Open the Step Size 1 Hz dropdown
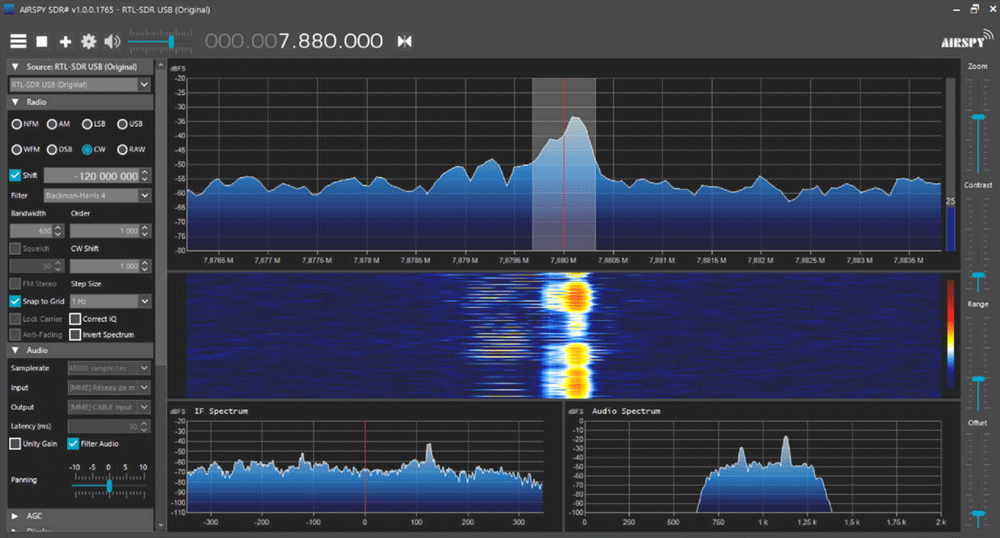Image resolution: width=1000 pixels, height=538 pixels. click(x=110, y=301)
